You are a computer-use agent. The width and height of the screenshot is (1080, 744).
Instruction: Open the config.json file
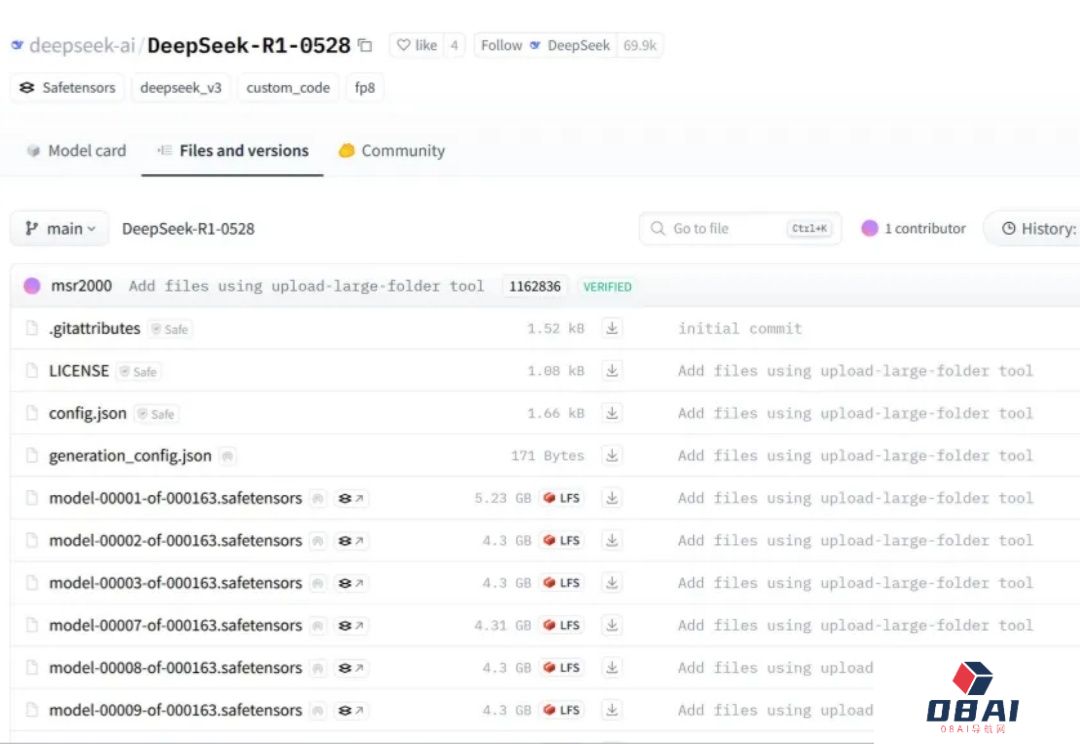[87, 413]
